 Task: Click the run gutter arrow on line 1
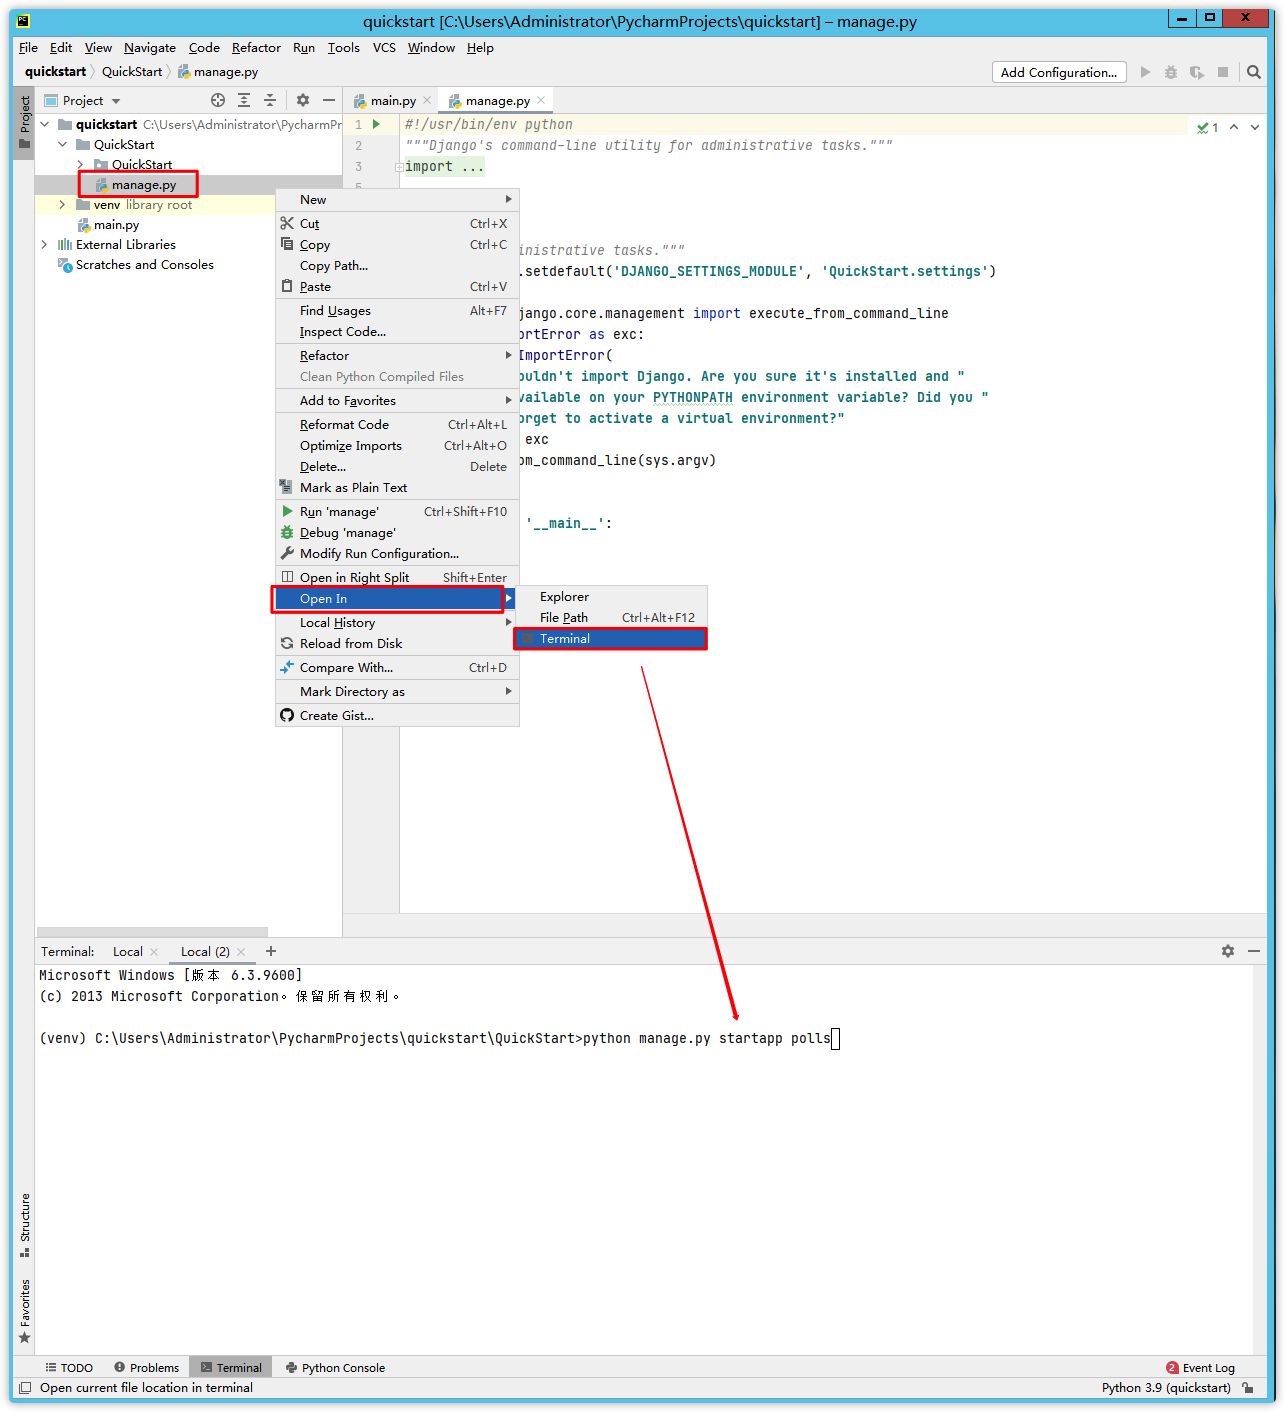click(376, 124)
